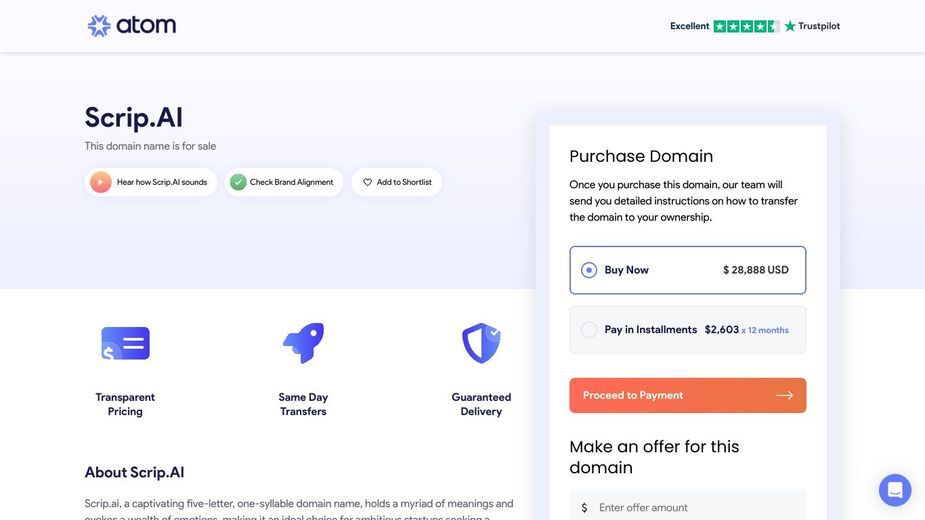Image resolution: width=925 pixels, height=520 pixels.
Task: Click the atom logo
Action: [132, 25]
